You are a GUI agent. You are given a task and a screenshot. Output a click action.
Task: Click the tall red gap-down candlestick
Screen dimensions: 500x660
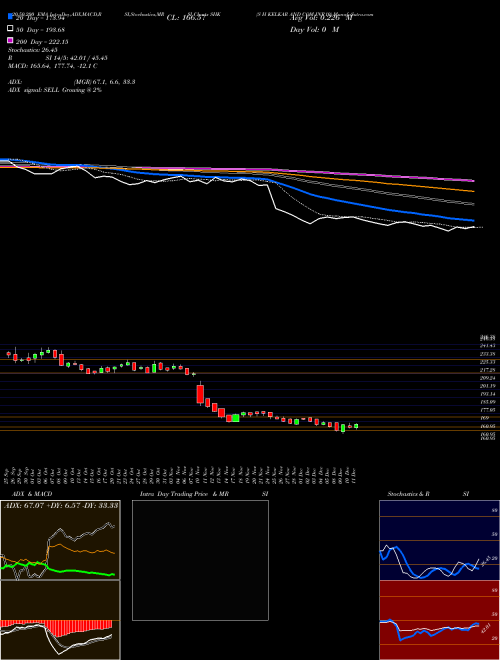coord(200,394)
